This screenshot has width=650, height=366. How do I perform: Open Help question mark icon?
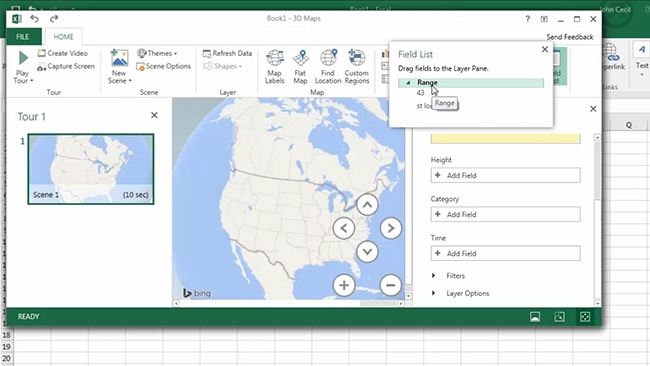pos(527,19)
